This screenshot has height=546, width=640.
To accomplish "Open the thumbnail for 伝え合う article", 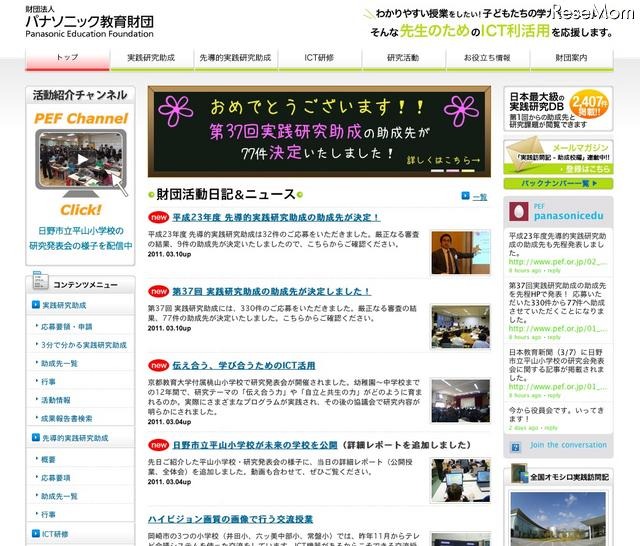I will (x=460, y=401).
